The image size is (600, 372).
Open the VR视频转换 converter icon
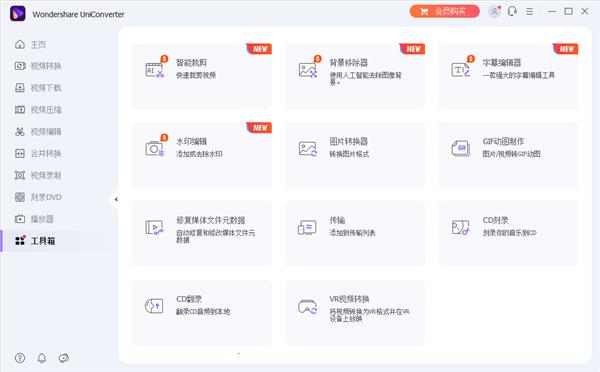pos(308,306)
